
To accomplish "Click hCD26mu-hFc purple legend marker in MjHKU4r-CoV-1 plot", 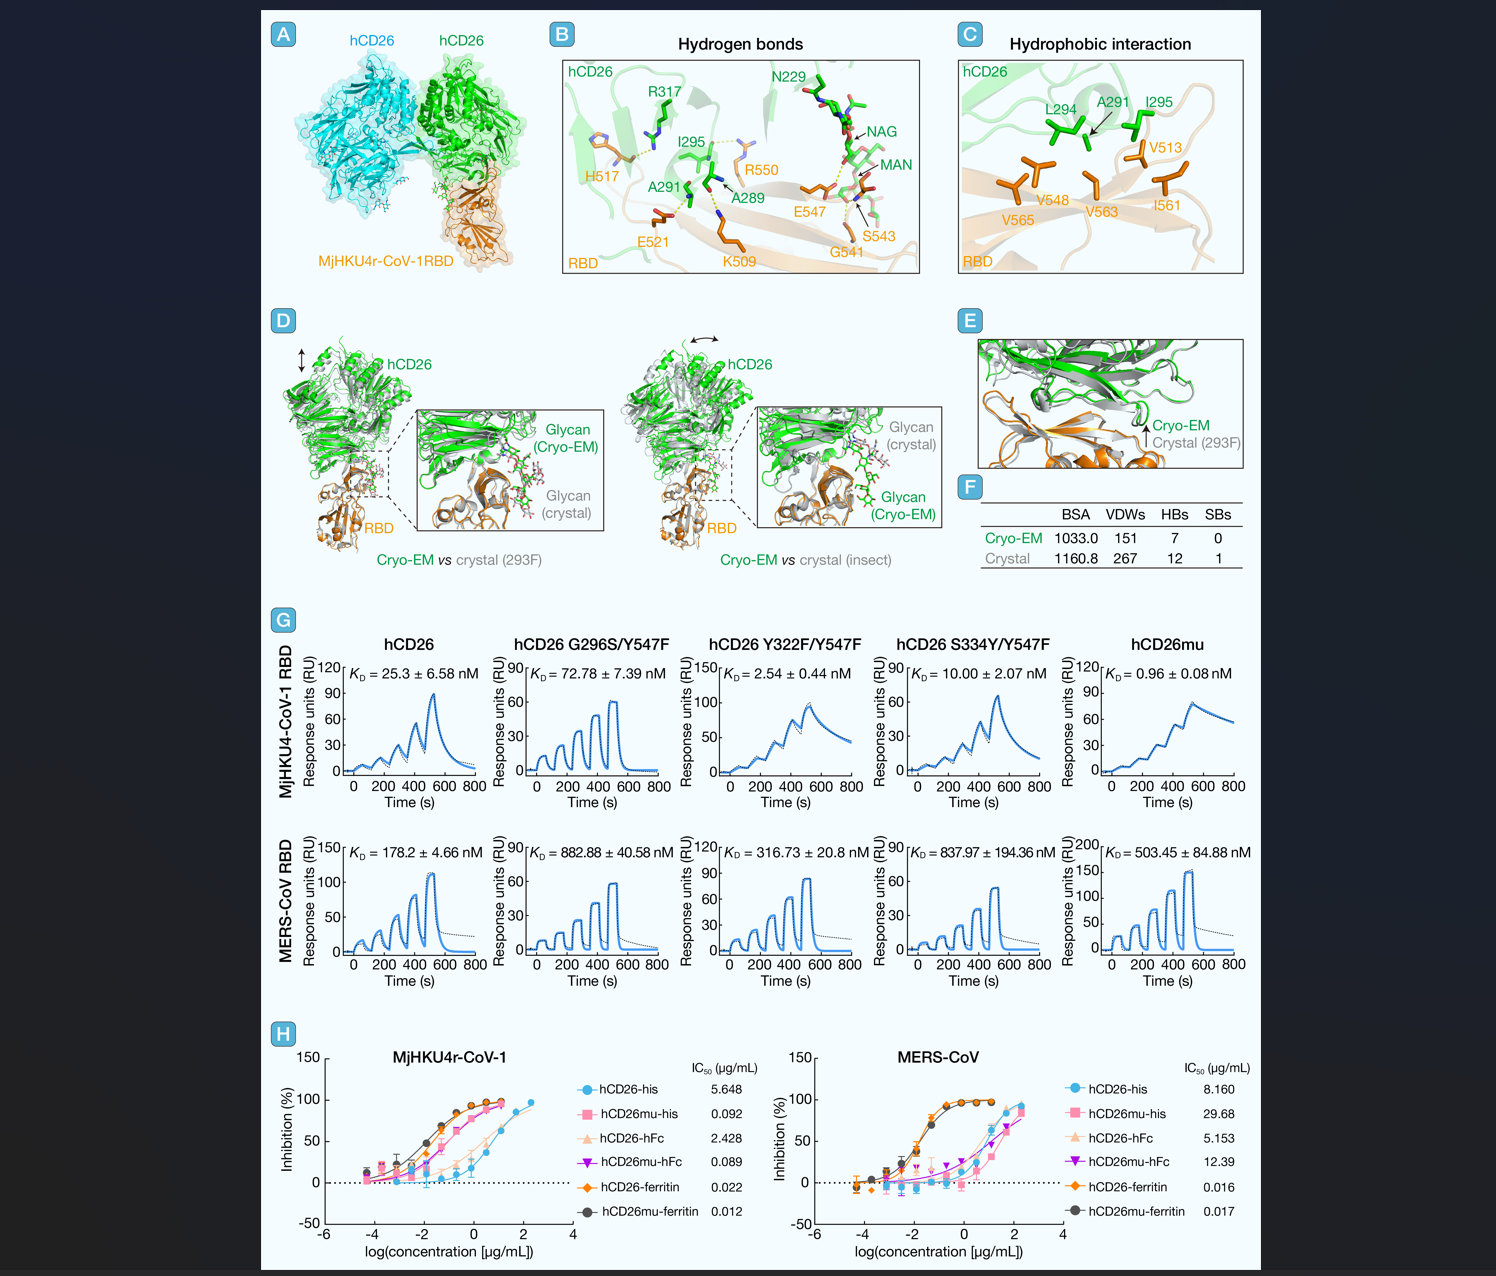I will [x=587, y=1162].
